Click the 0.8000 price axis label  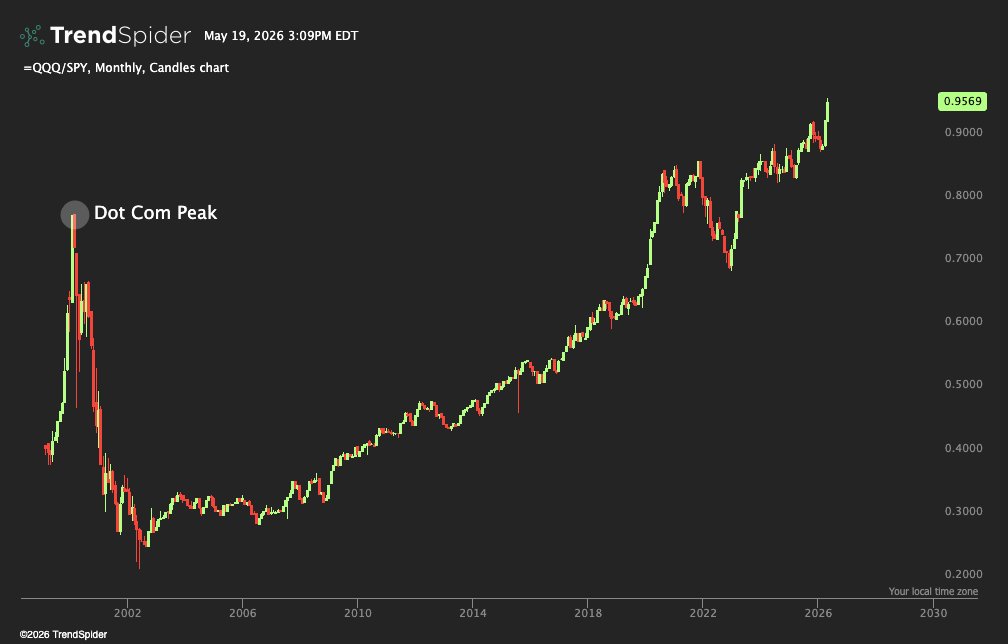coord(963,195)
